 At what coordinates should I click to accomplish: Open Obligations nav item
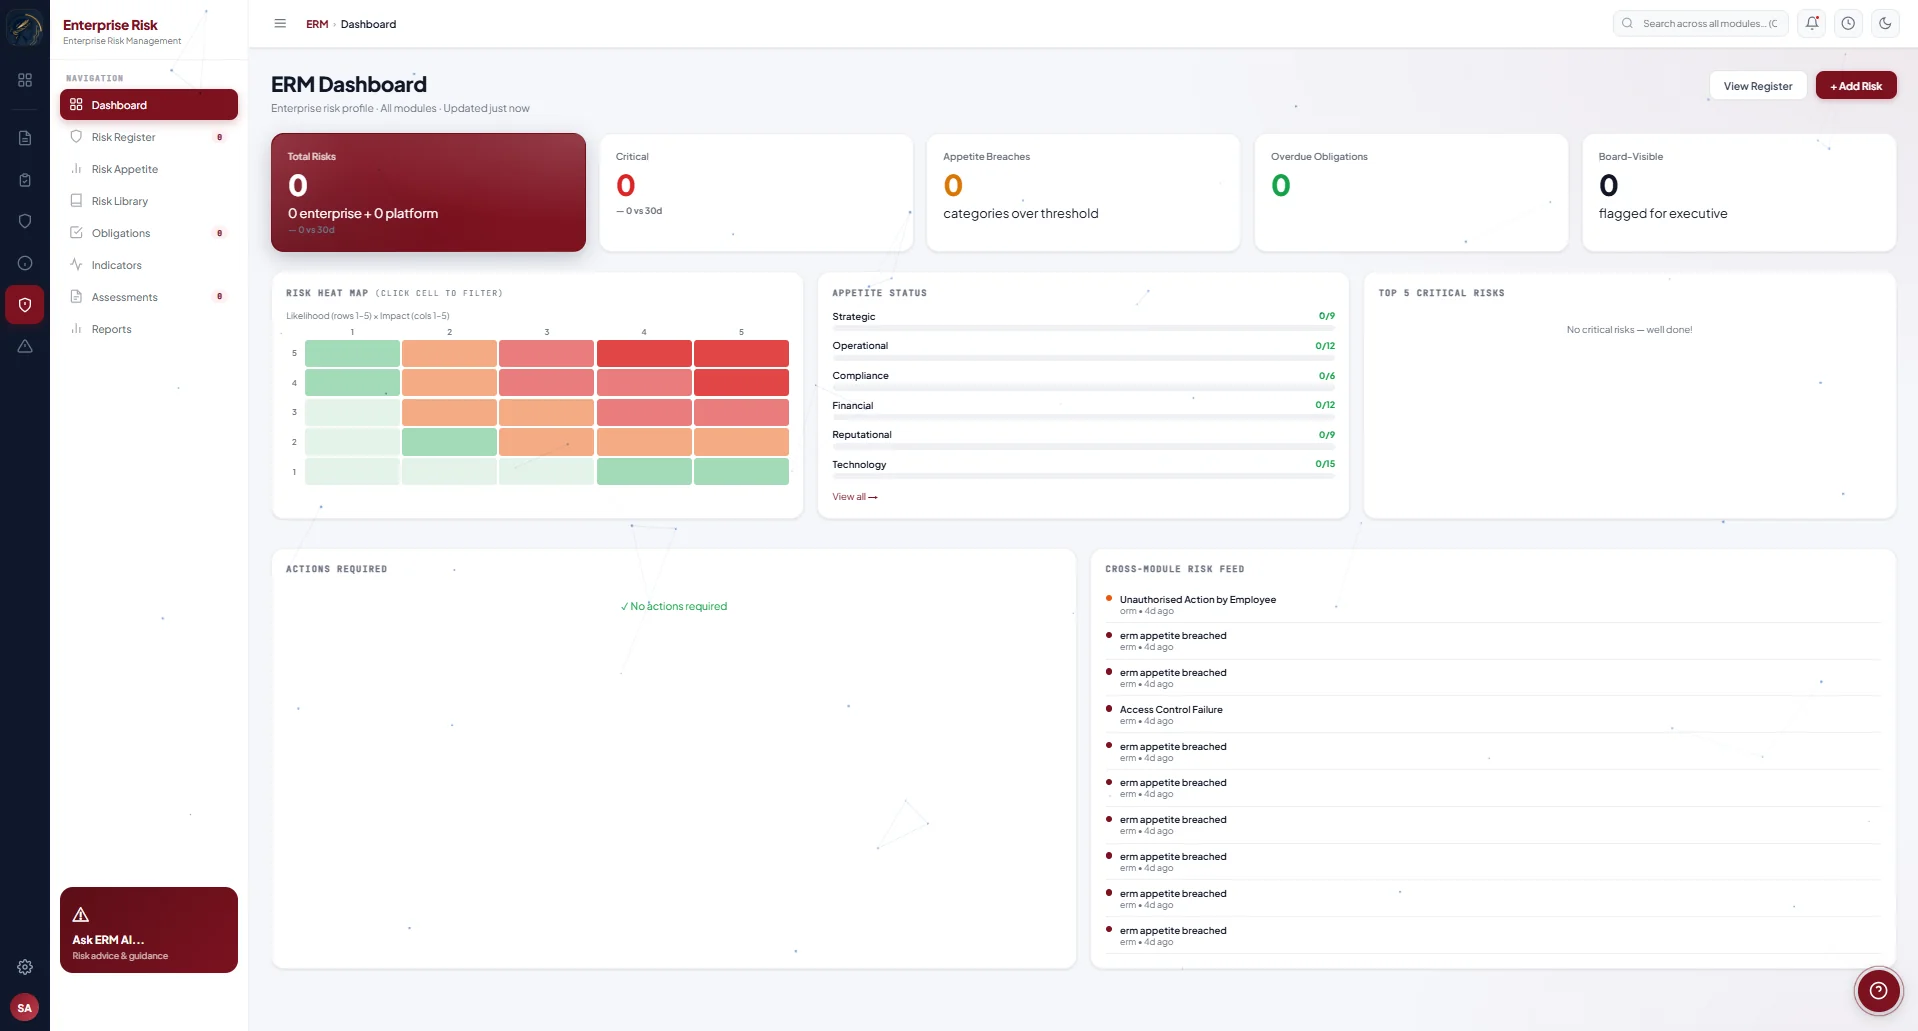(x=149, y=233)
